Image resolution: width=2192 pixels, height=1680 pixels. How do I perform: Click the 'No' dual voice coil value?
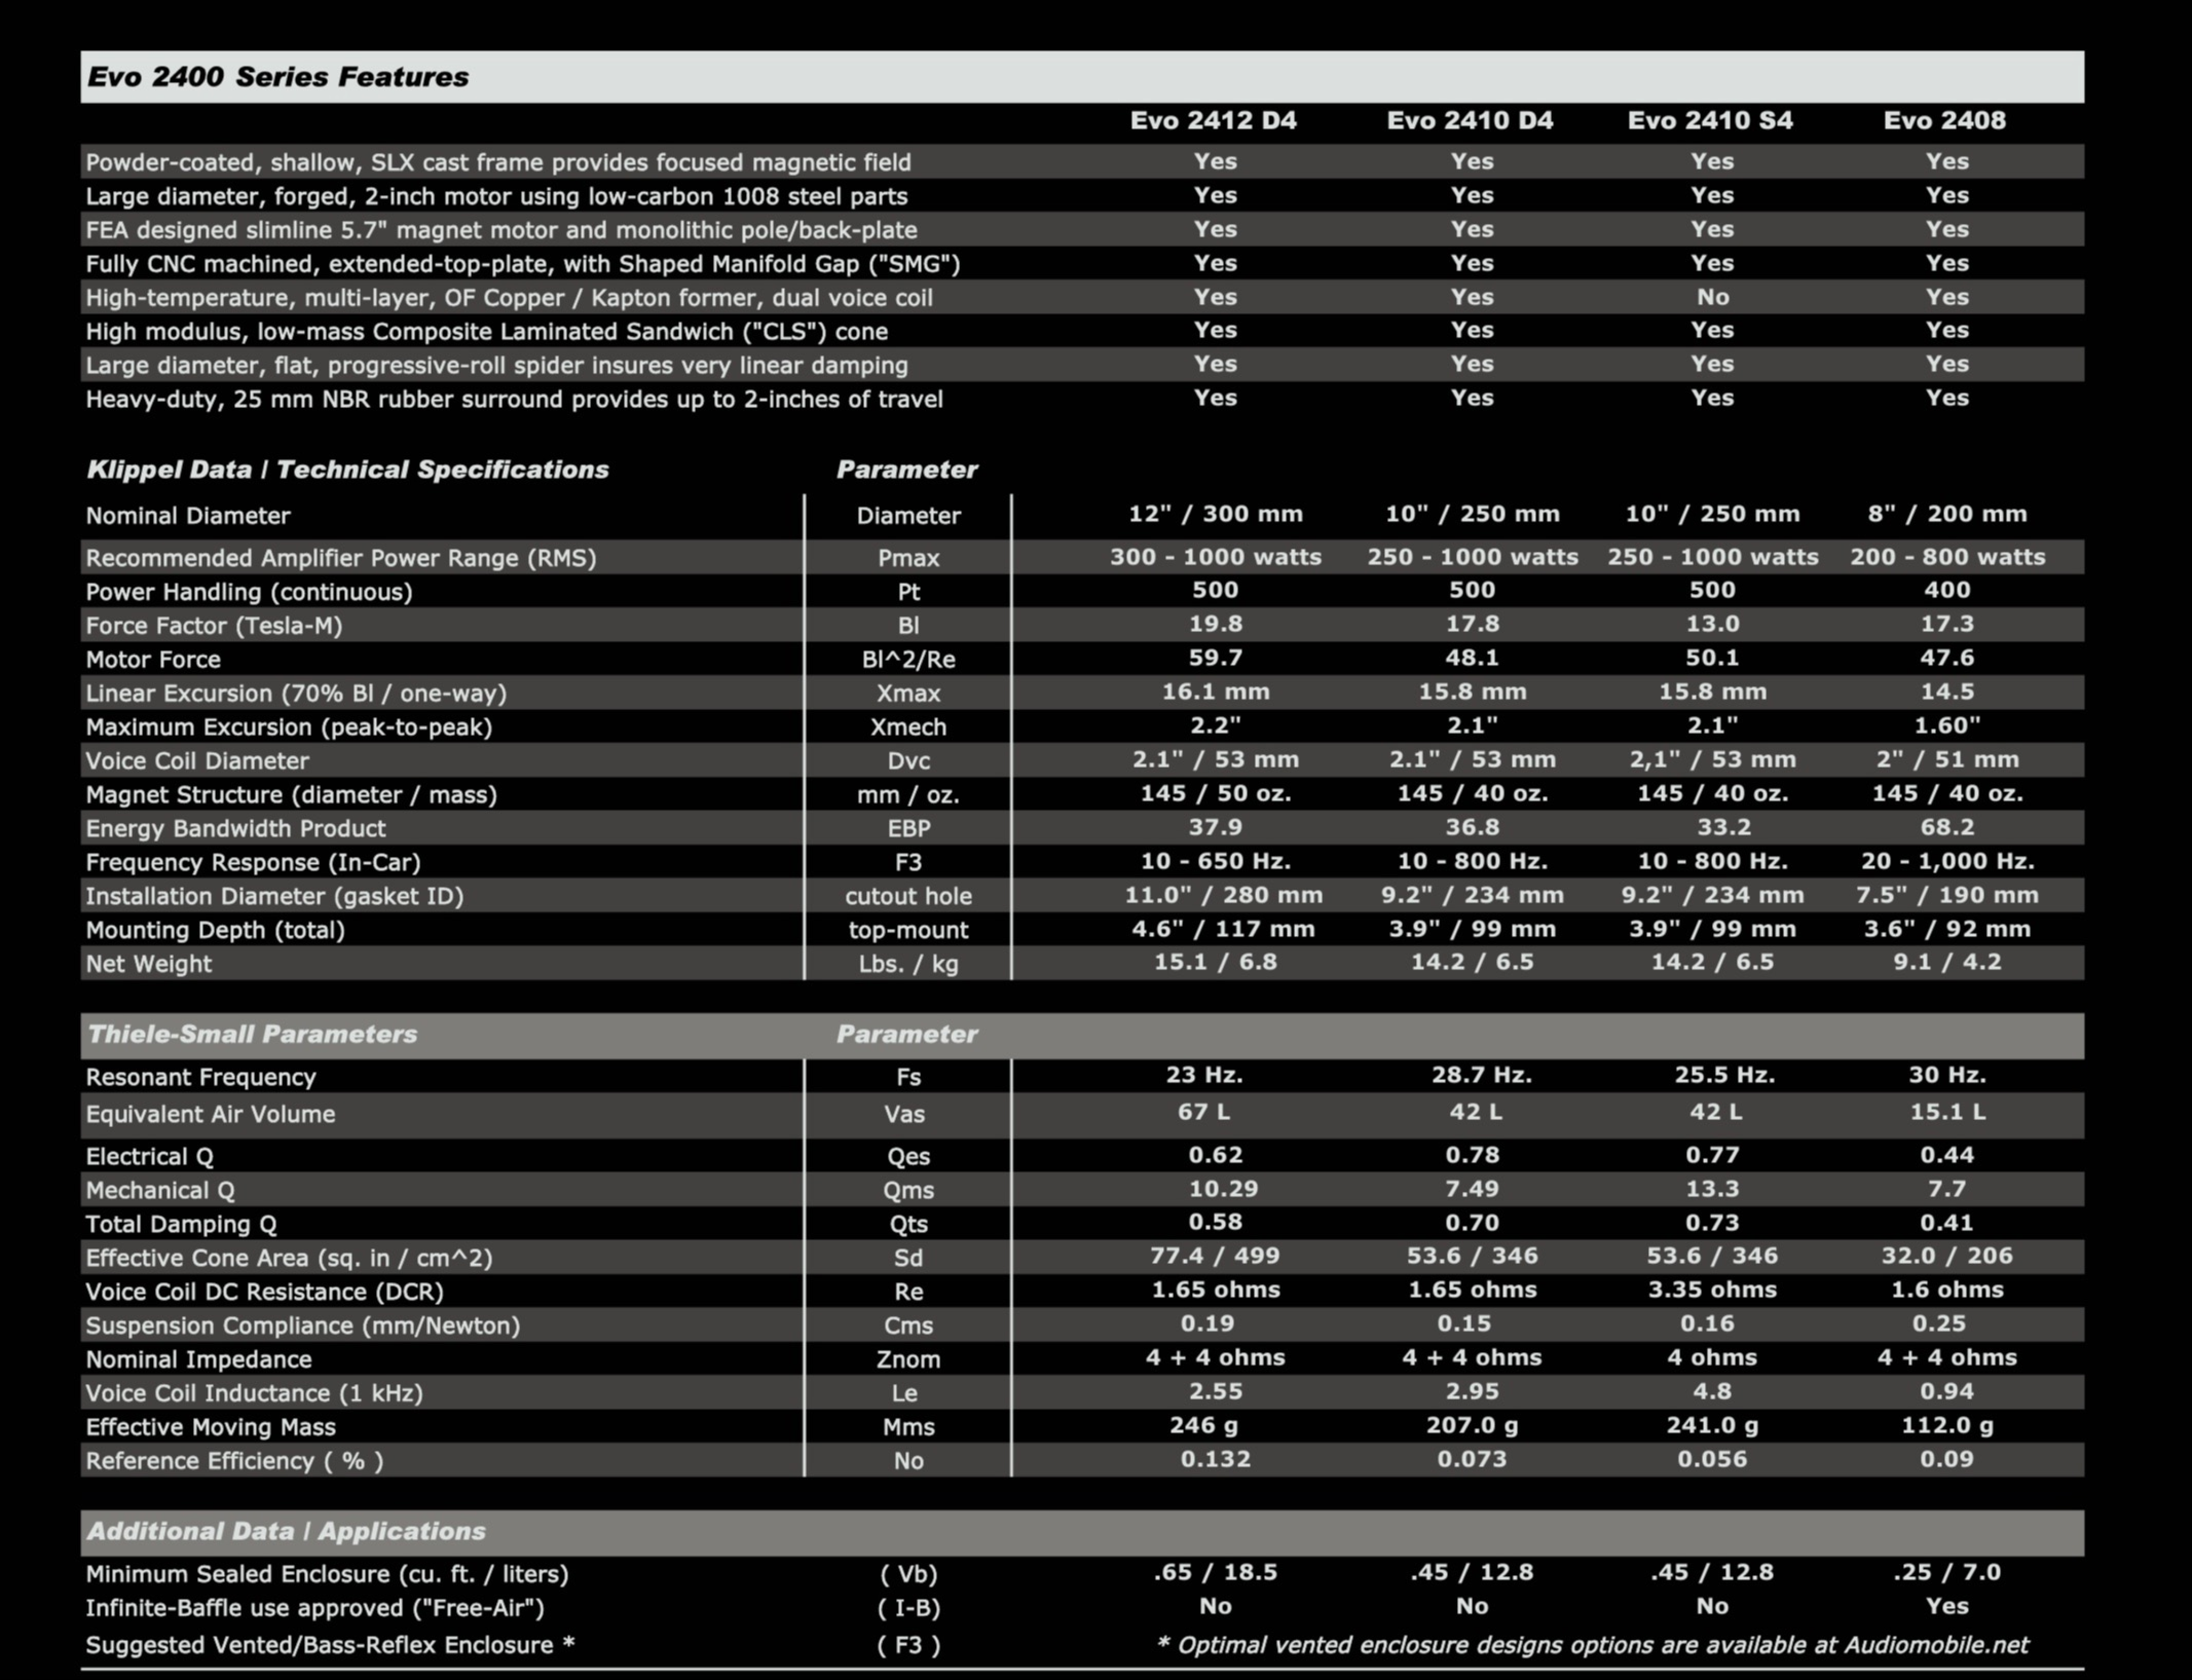[x=1712, y=297]
